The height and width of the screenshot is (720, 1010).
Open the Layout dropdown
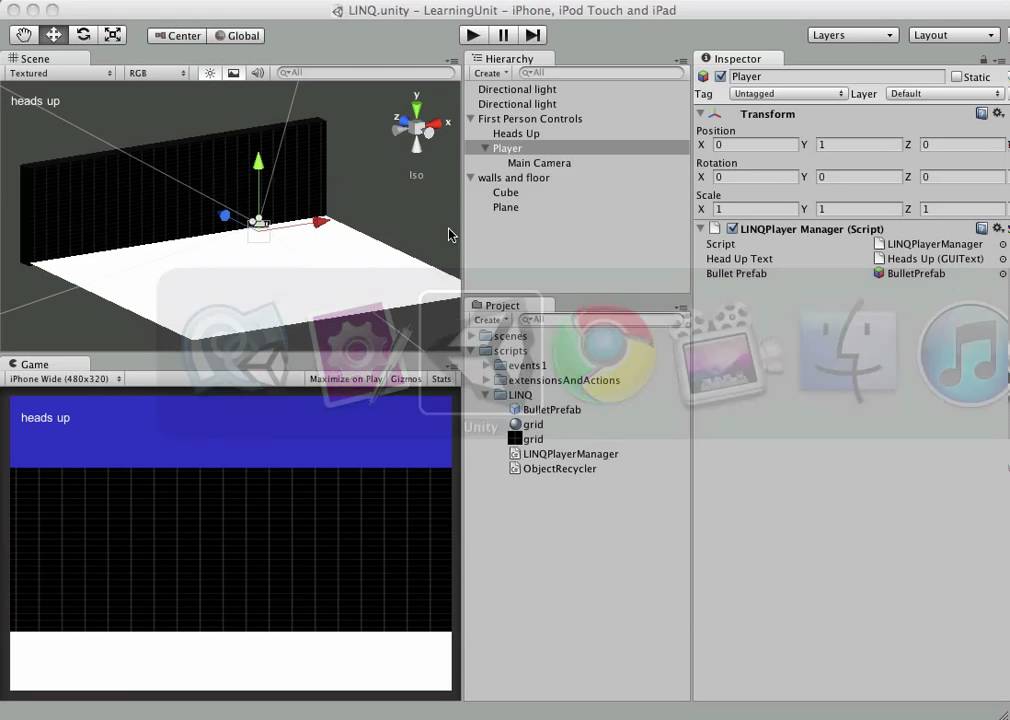(954, 35)
